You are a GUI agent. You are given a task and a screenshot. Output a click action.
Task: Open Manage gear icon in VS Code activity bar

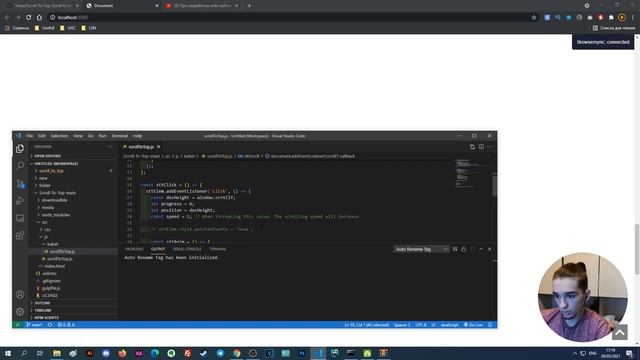[20, 312]
